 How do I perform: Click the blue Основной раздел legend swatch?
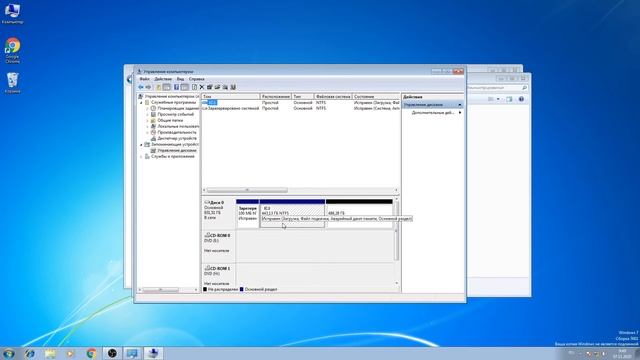(241, 289)
